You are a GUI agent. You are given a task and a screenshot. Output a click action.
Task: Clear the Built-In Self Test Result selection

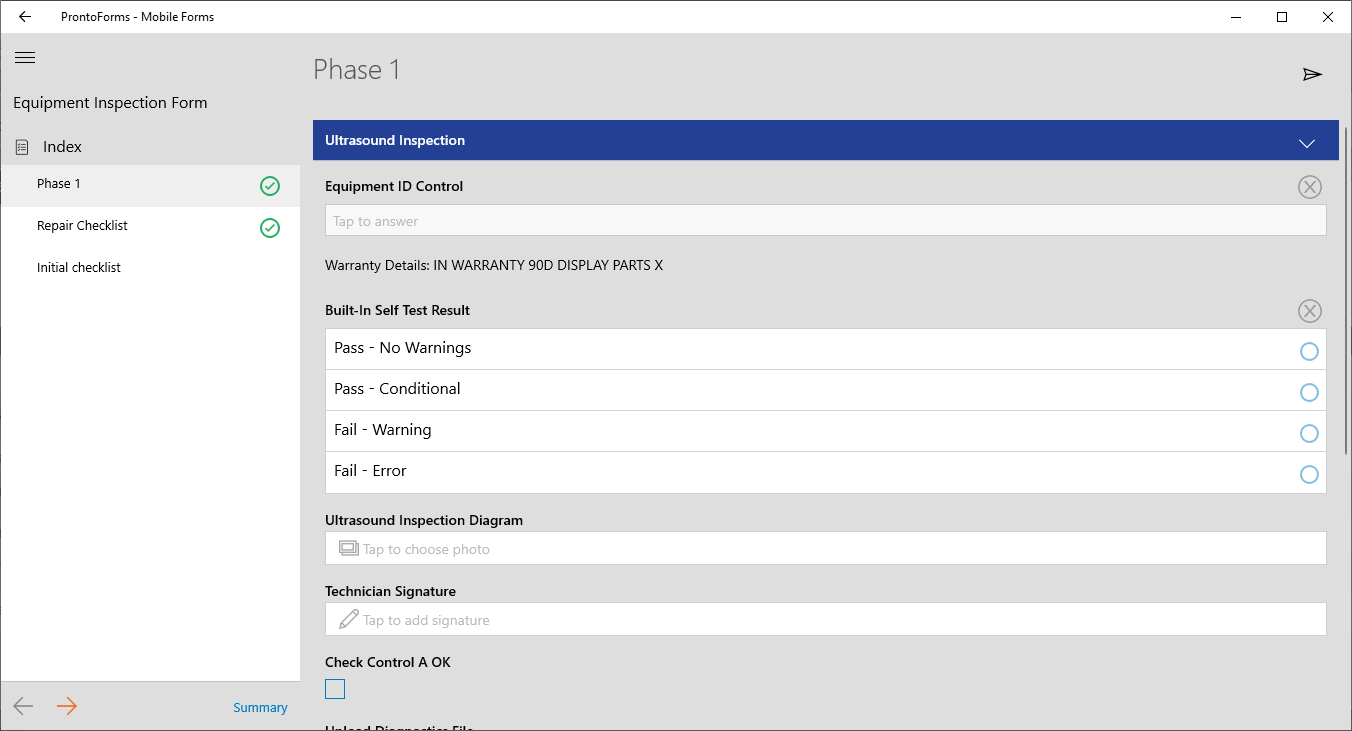click(x=1310, y=311)
